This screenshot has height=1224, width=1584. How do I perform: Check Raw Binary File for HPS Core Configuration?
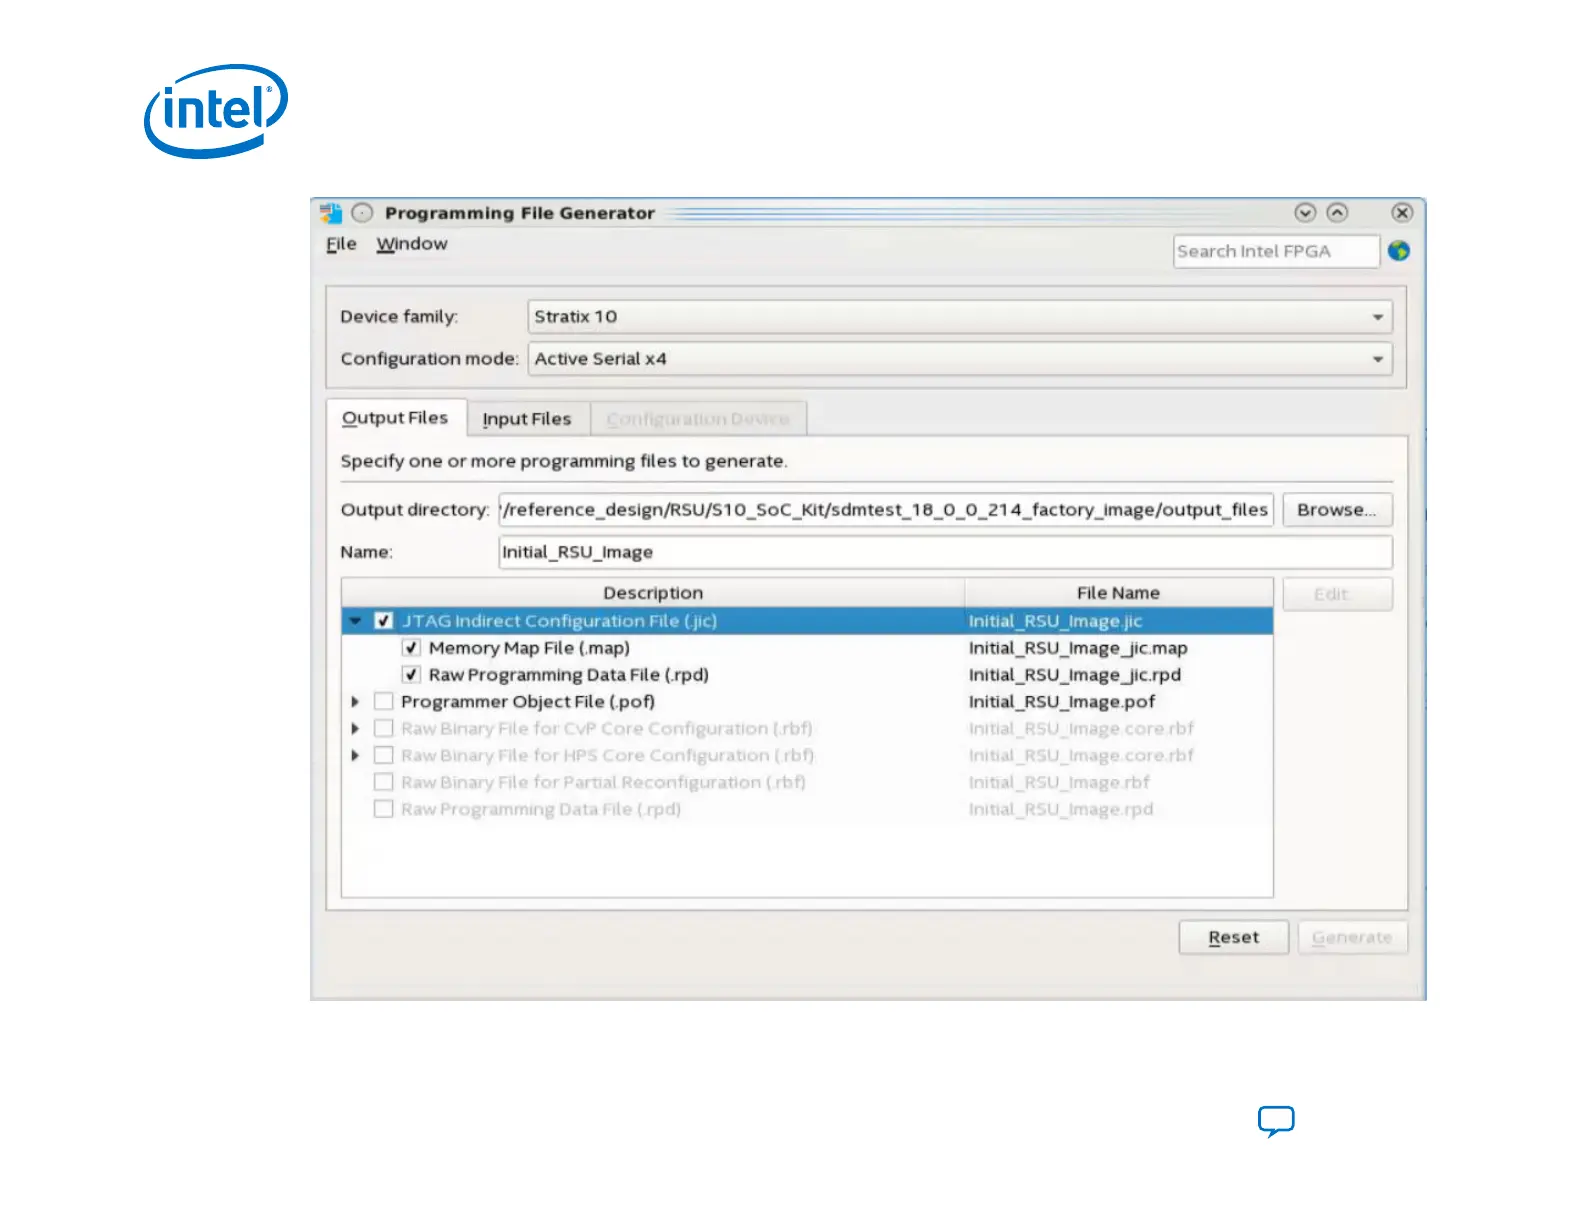(x=383, y=756)
